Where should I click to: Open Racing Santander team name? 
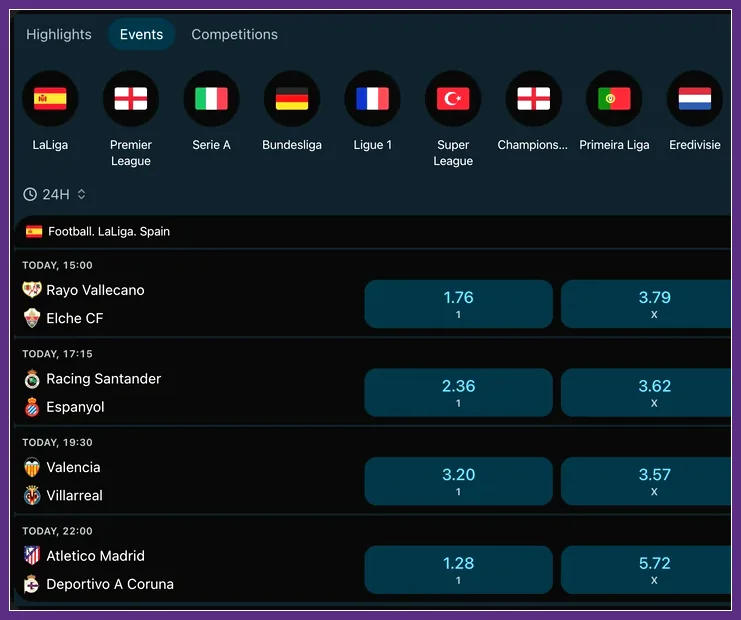click(x=103, y=379)
